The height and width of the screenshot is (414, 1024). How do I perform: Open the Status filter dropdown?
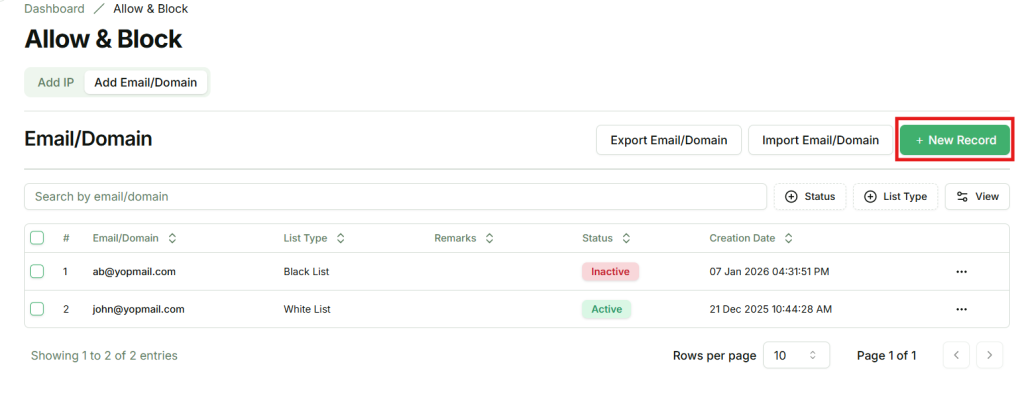pos(810,197)
